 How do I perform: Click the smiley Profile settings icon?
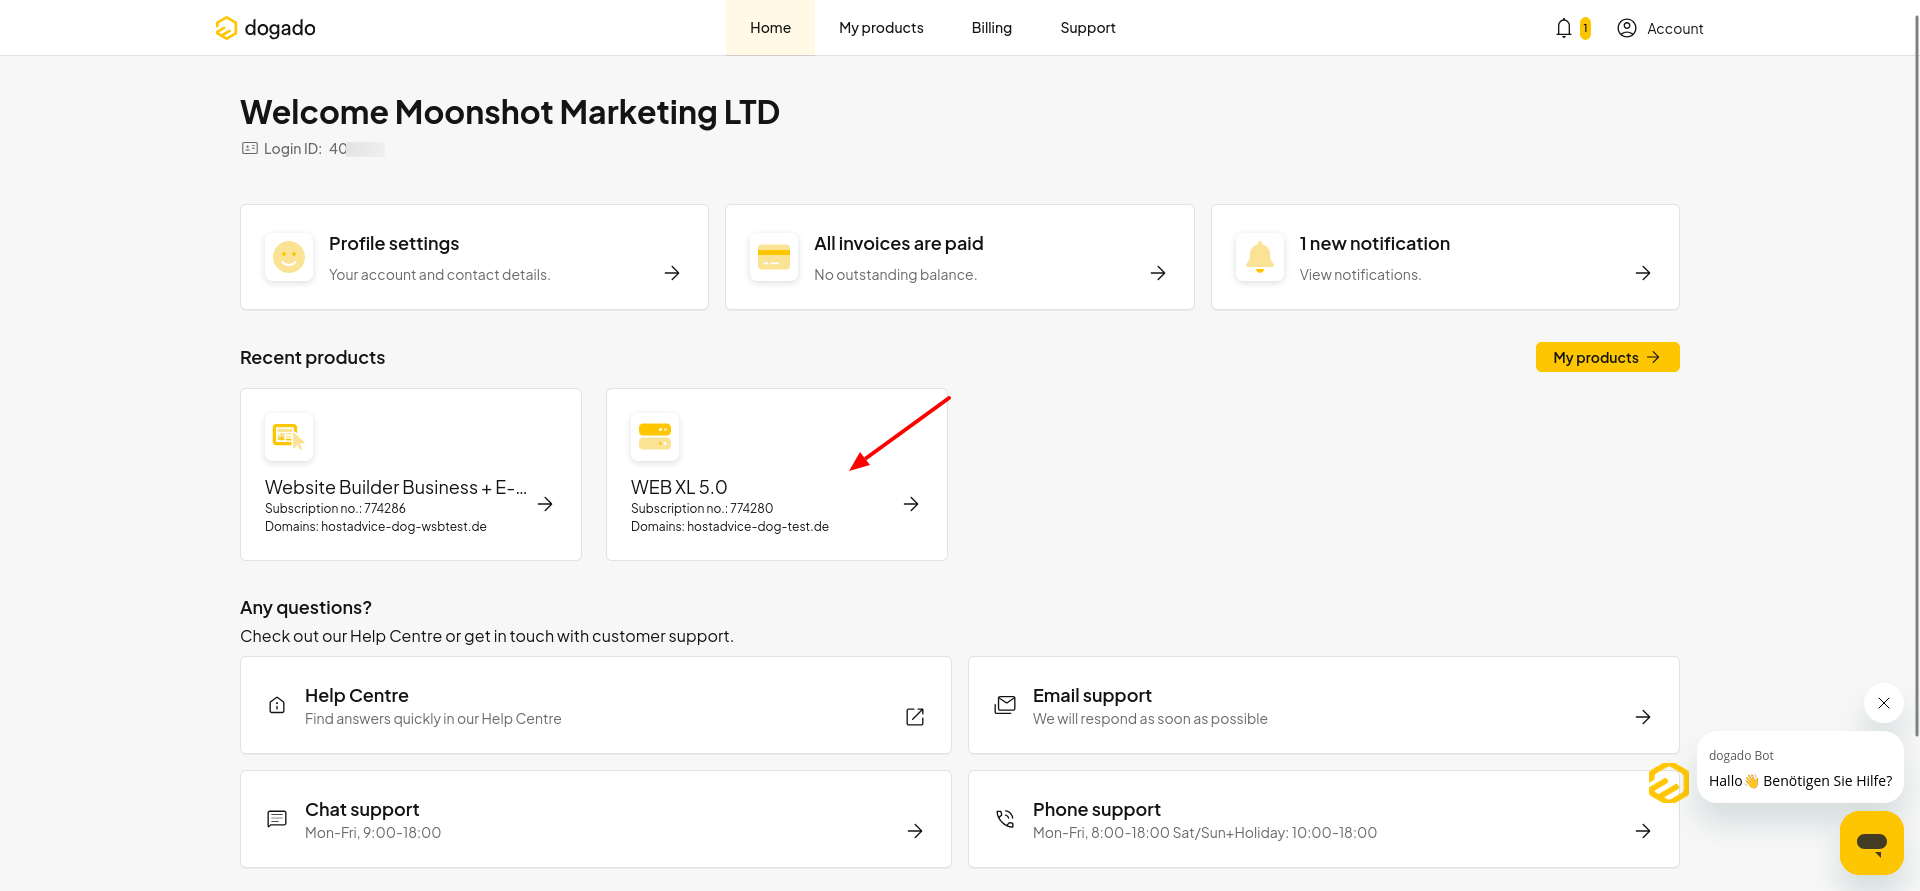[289, 257]
